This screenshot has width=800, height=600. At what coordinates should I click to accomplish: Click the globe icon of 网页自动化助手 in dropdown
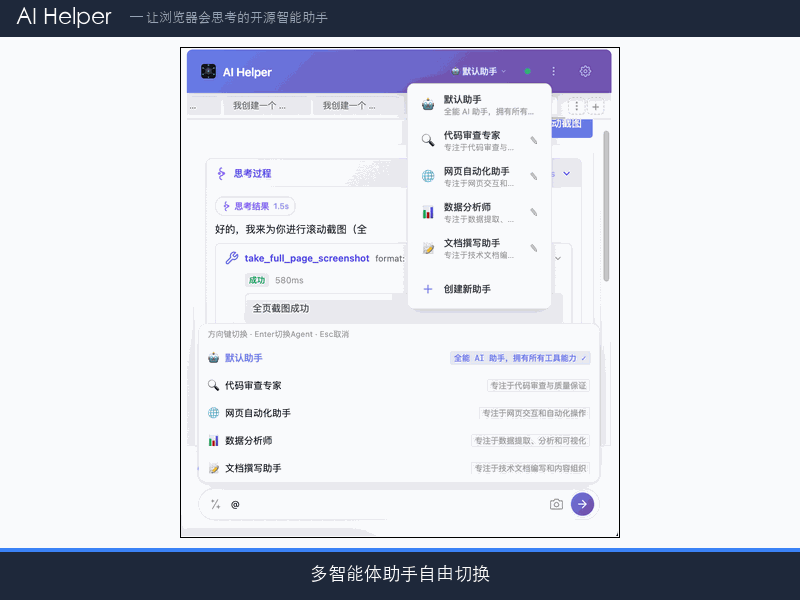click(x=428, y=176)
